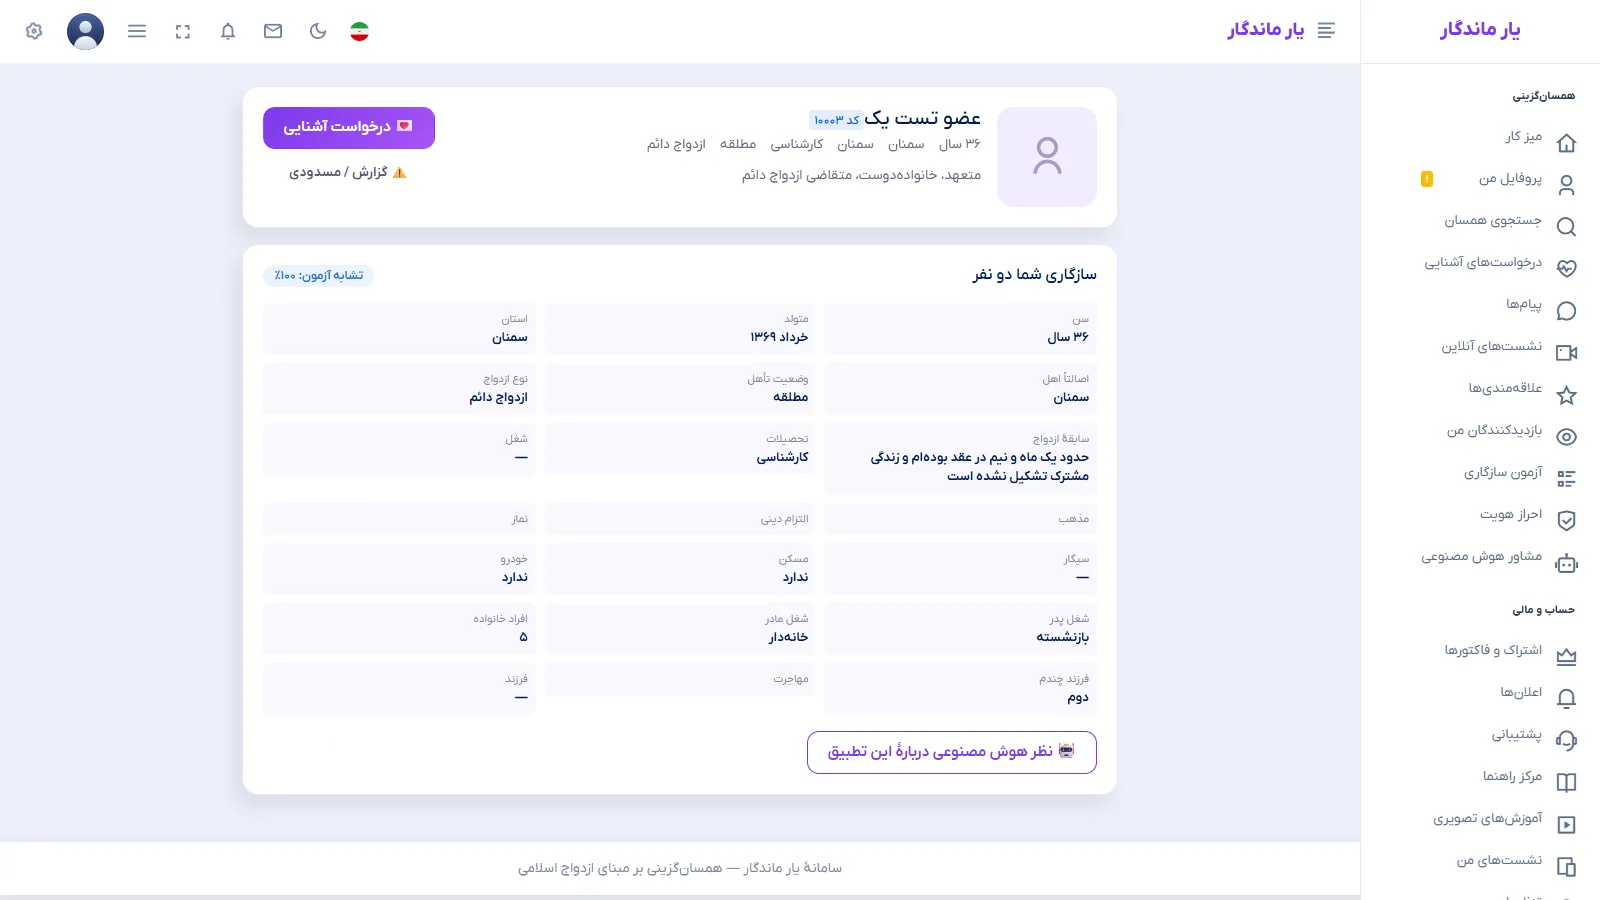Click the تشابه آزمون ۱۰۰٪ badge
Image resolution: width=1600 pixels, height=900 pixels.
point(319,276)
